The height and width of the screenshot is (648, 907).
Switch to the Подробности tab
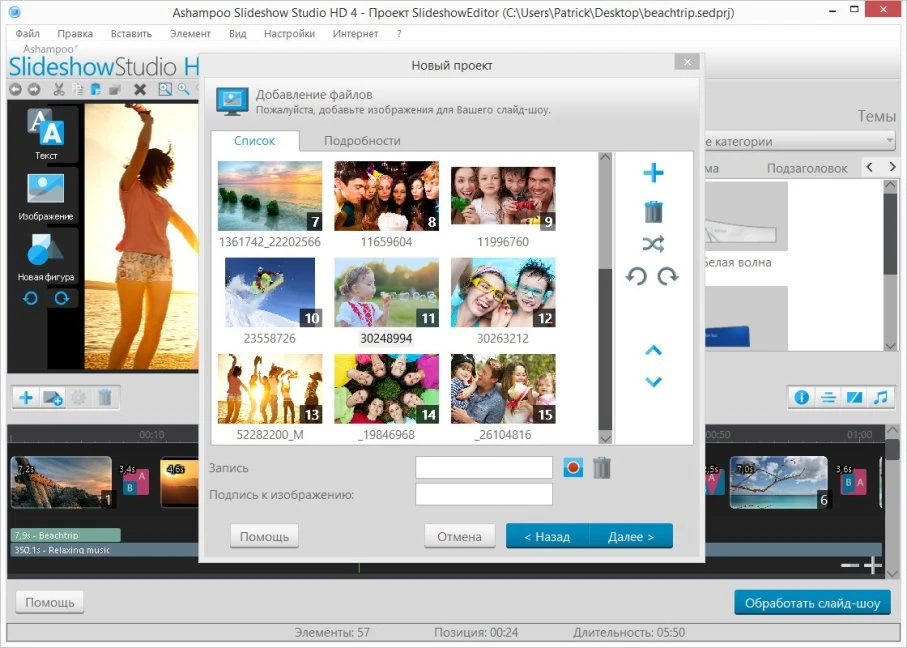362,141
